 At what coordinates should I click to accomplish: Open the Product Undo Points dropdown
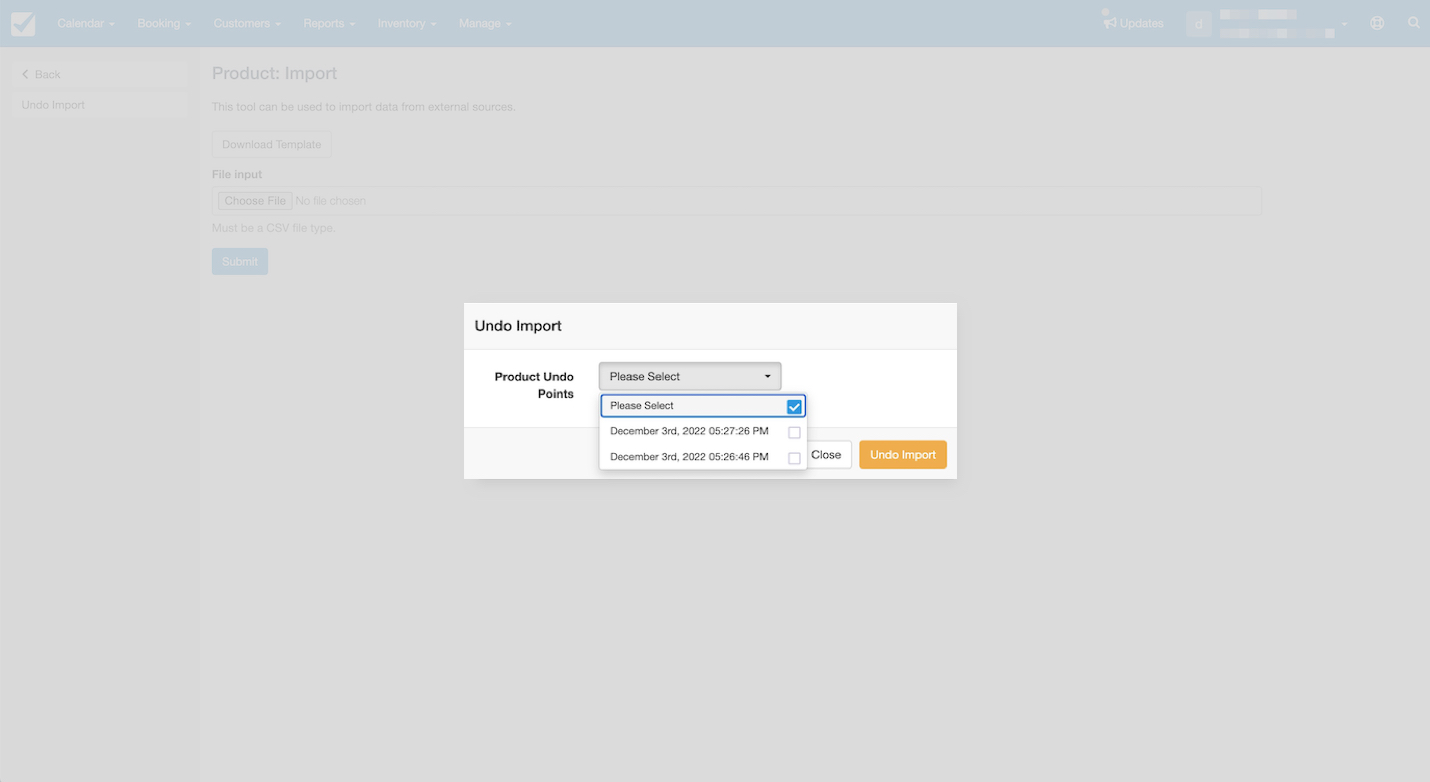tap(690, 376)
